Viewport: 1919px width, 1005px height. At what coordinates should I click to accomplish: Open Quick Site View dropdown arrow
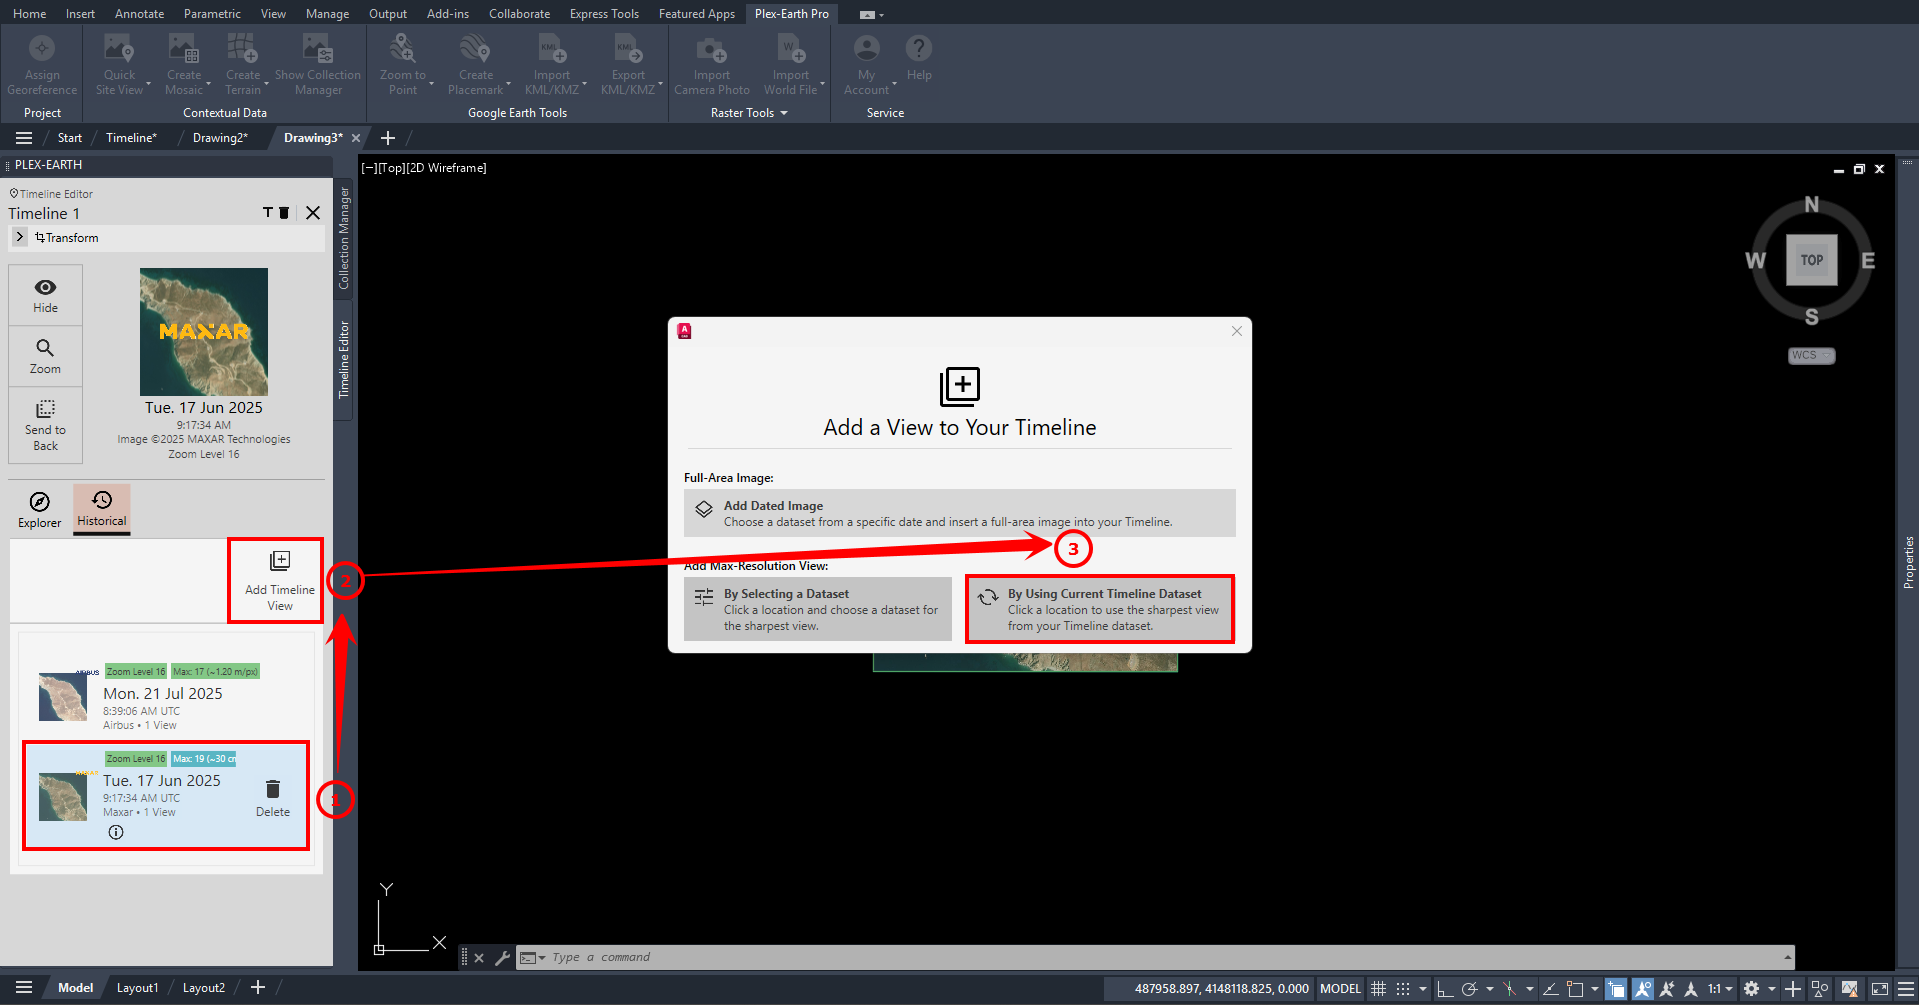coord(148,83)
